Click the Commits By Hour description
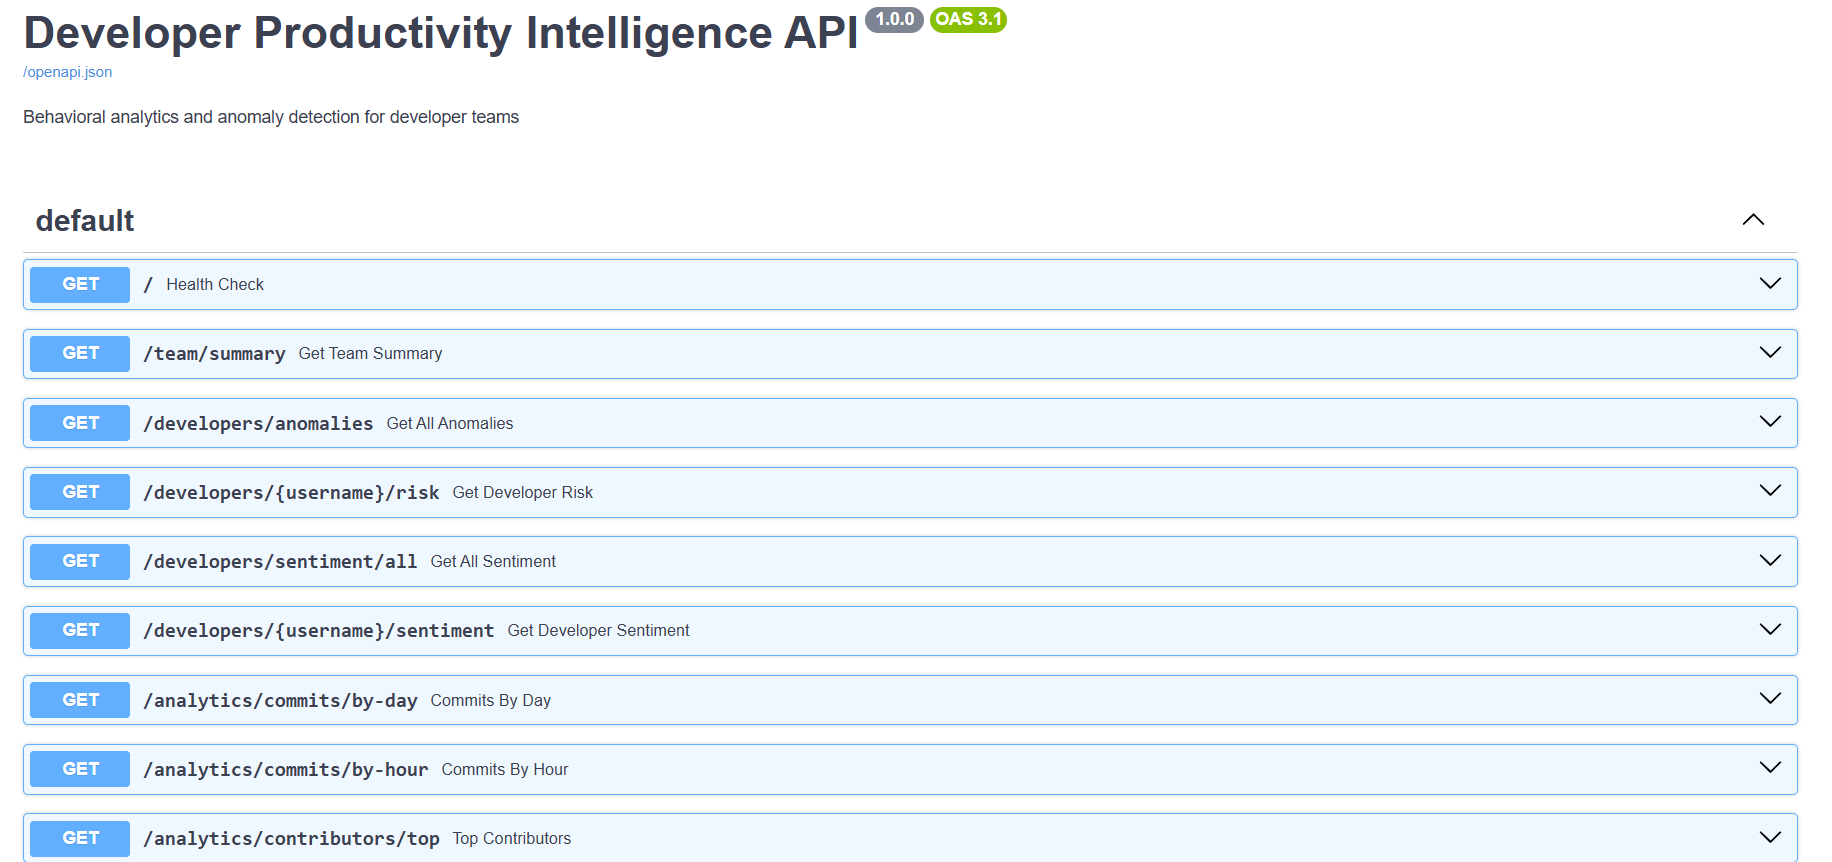This screenshot has width=1832, height=862. click(504, 769)
